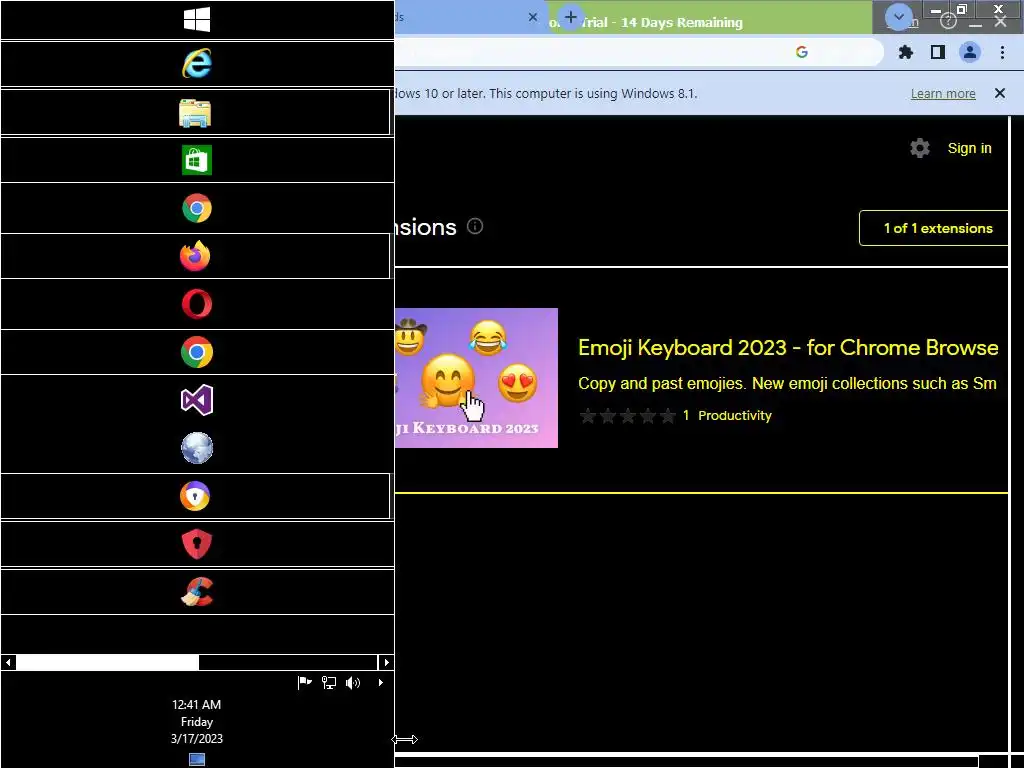Open the Productivity category link
This screenshot has height=768, width=1024.
pyautogui.click(x=735, y=416)
